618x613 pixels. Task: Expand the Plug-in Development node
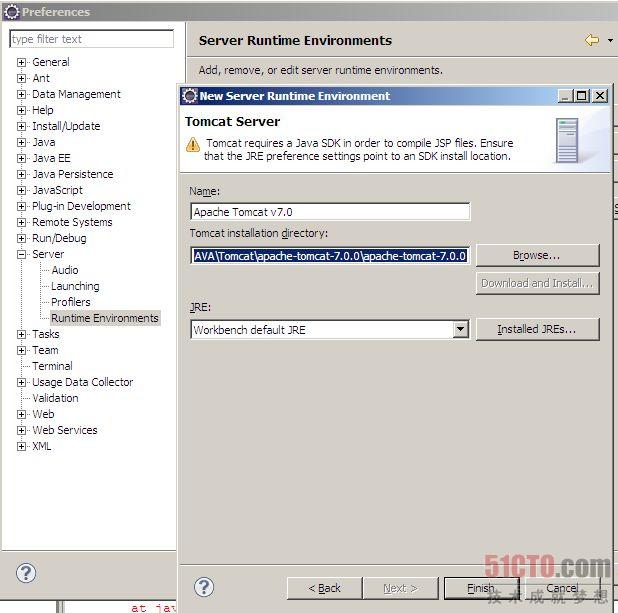point(21,206)
